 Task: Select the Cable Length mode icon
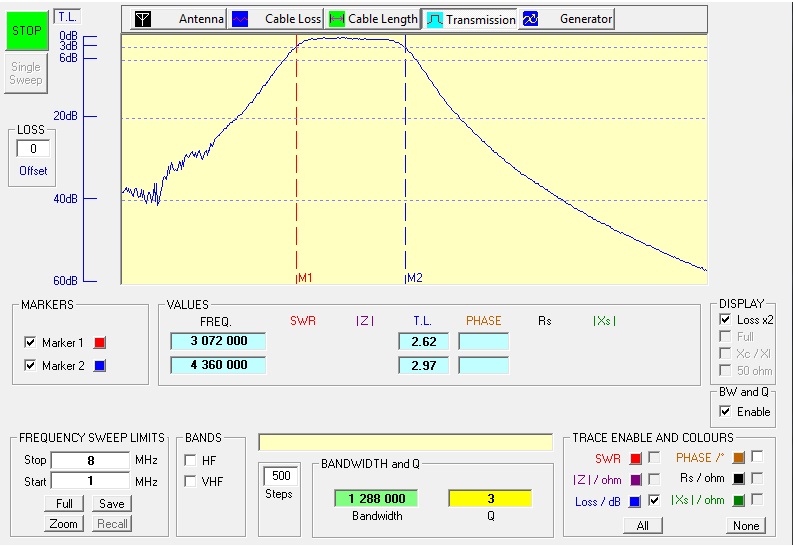click(x=337, y=19)
